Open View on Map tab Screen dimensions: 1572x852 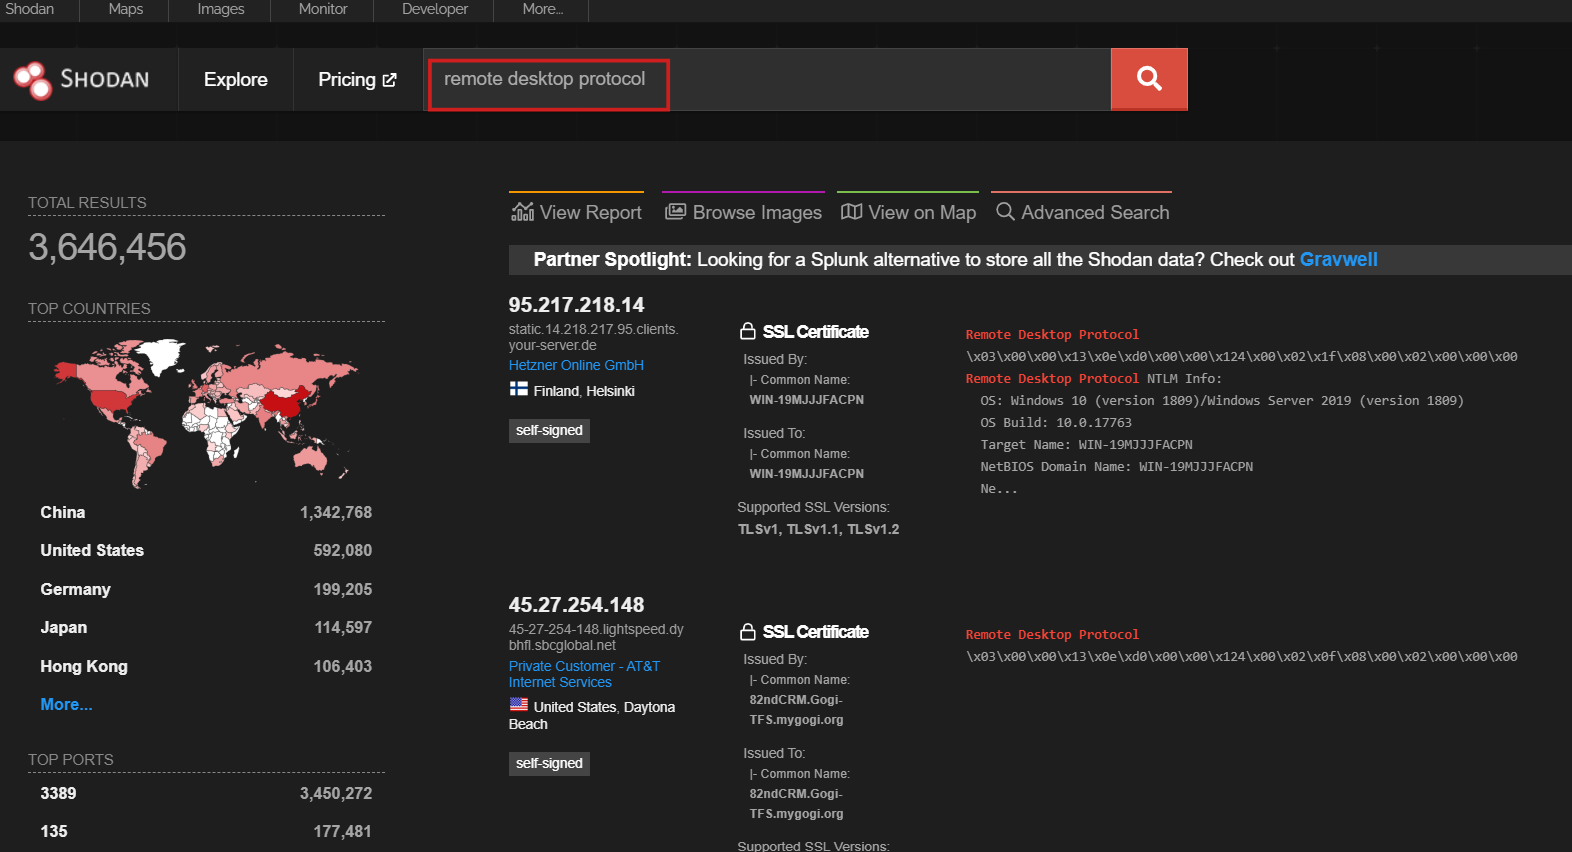click(x=908, y=212)
